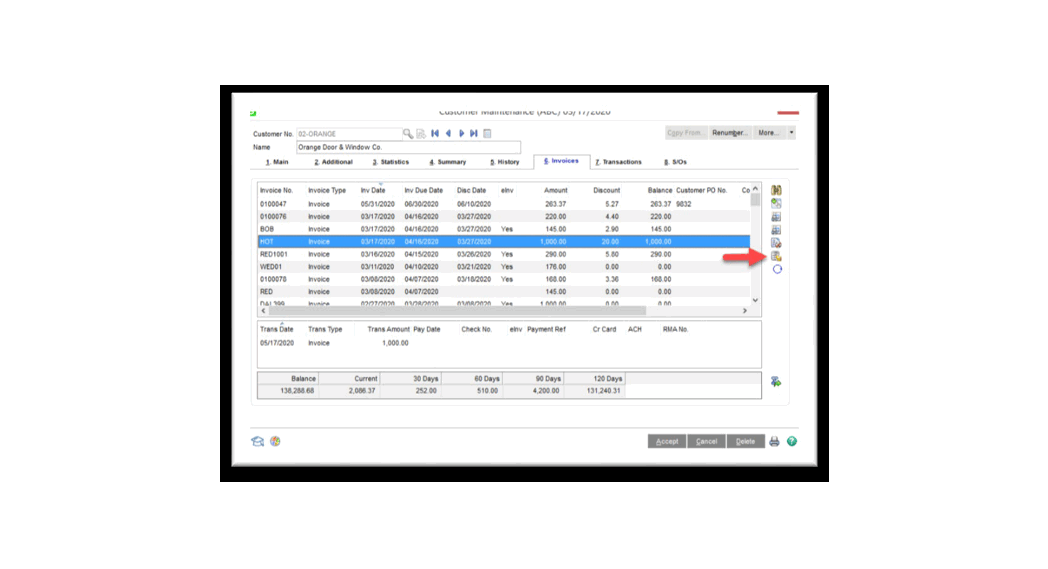
Task: Select invoice row BOB
Action: point(504,229)
